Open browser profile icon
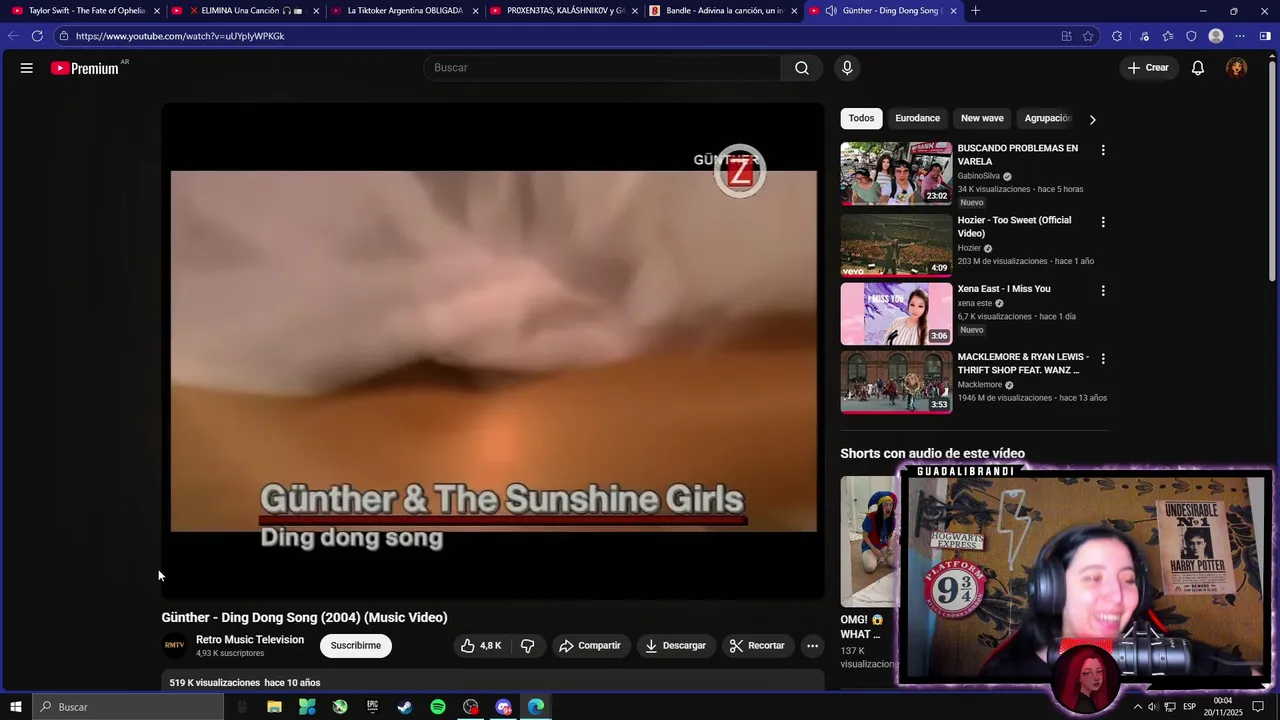The height and width of the screenshot is (720, 1280). [x=1216, y=36]
